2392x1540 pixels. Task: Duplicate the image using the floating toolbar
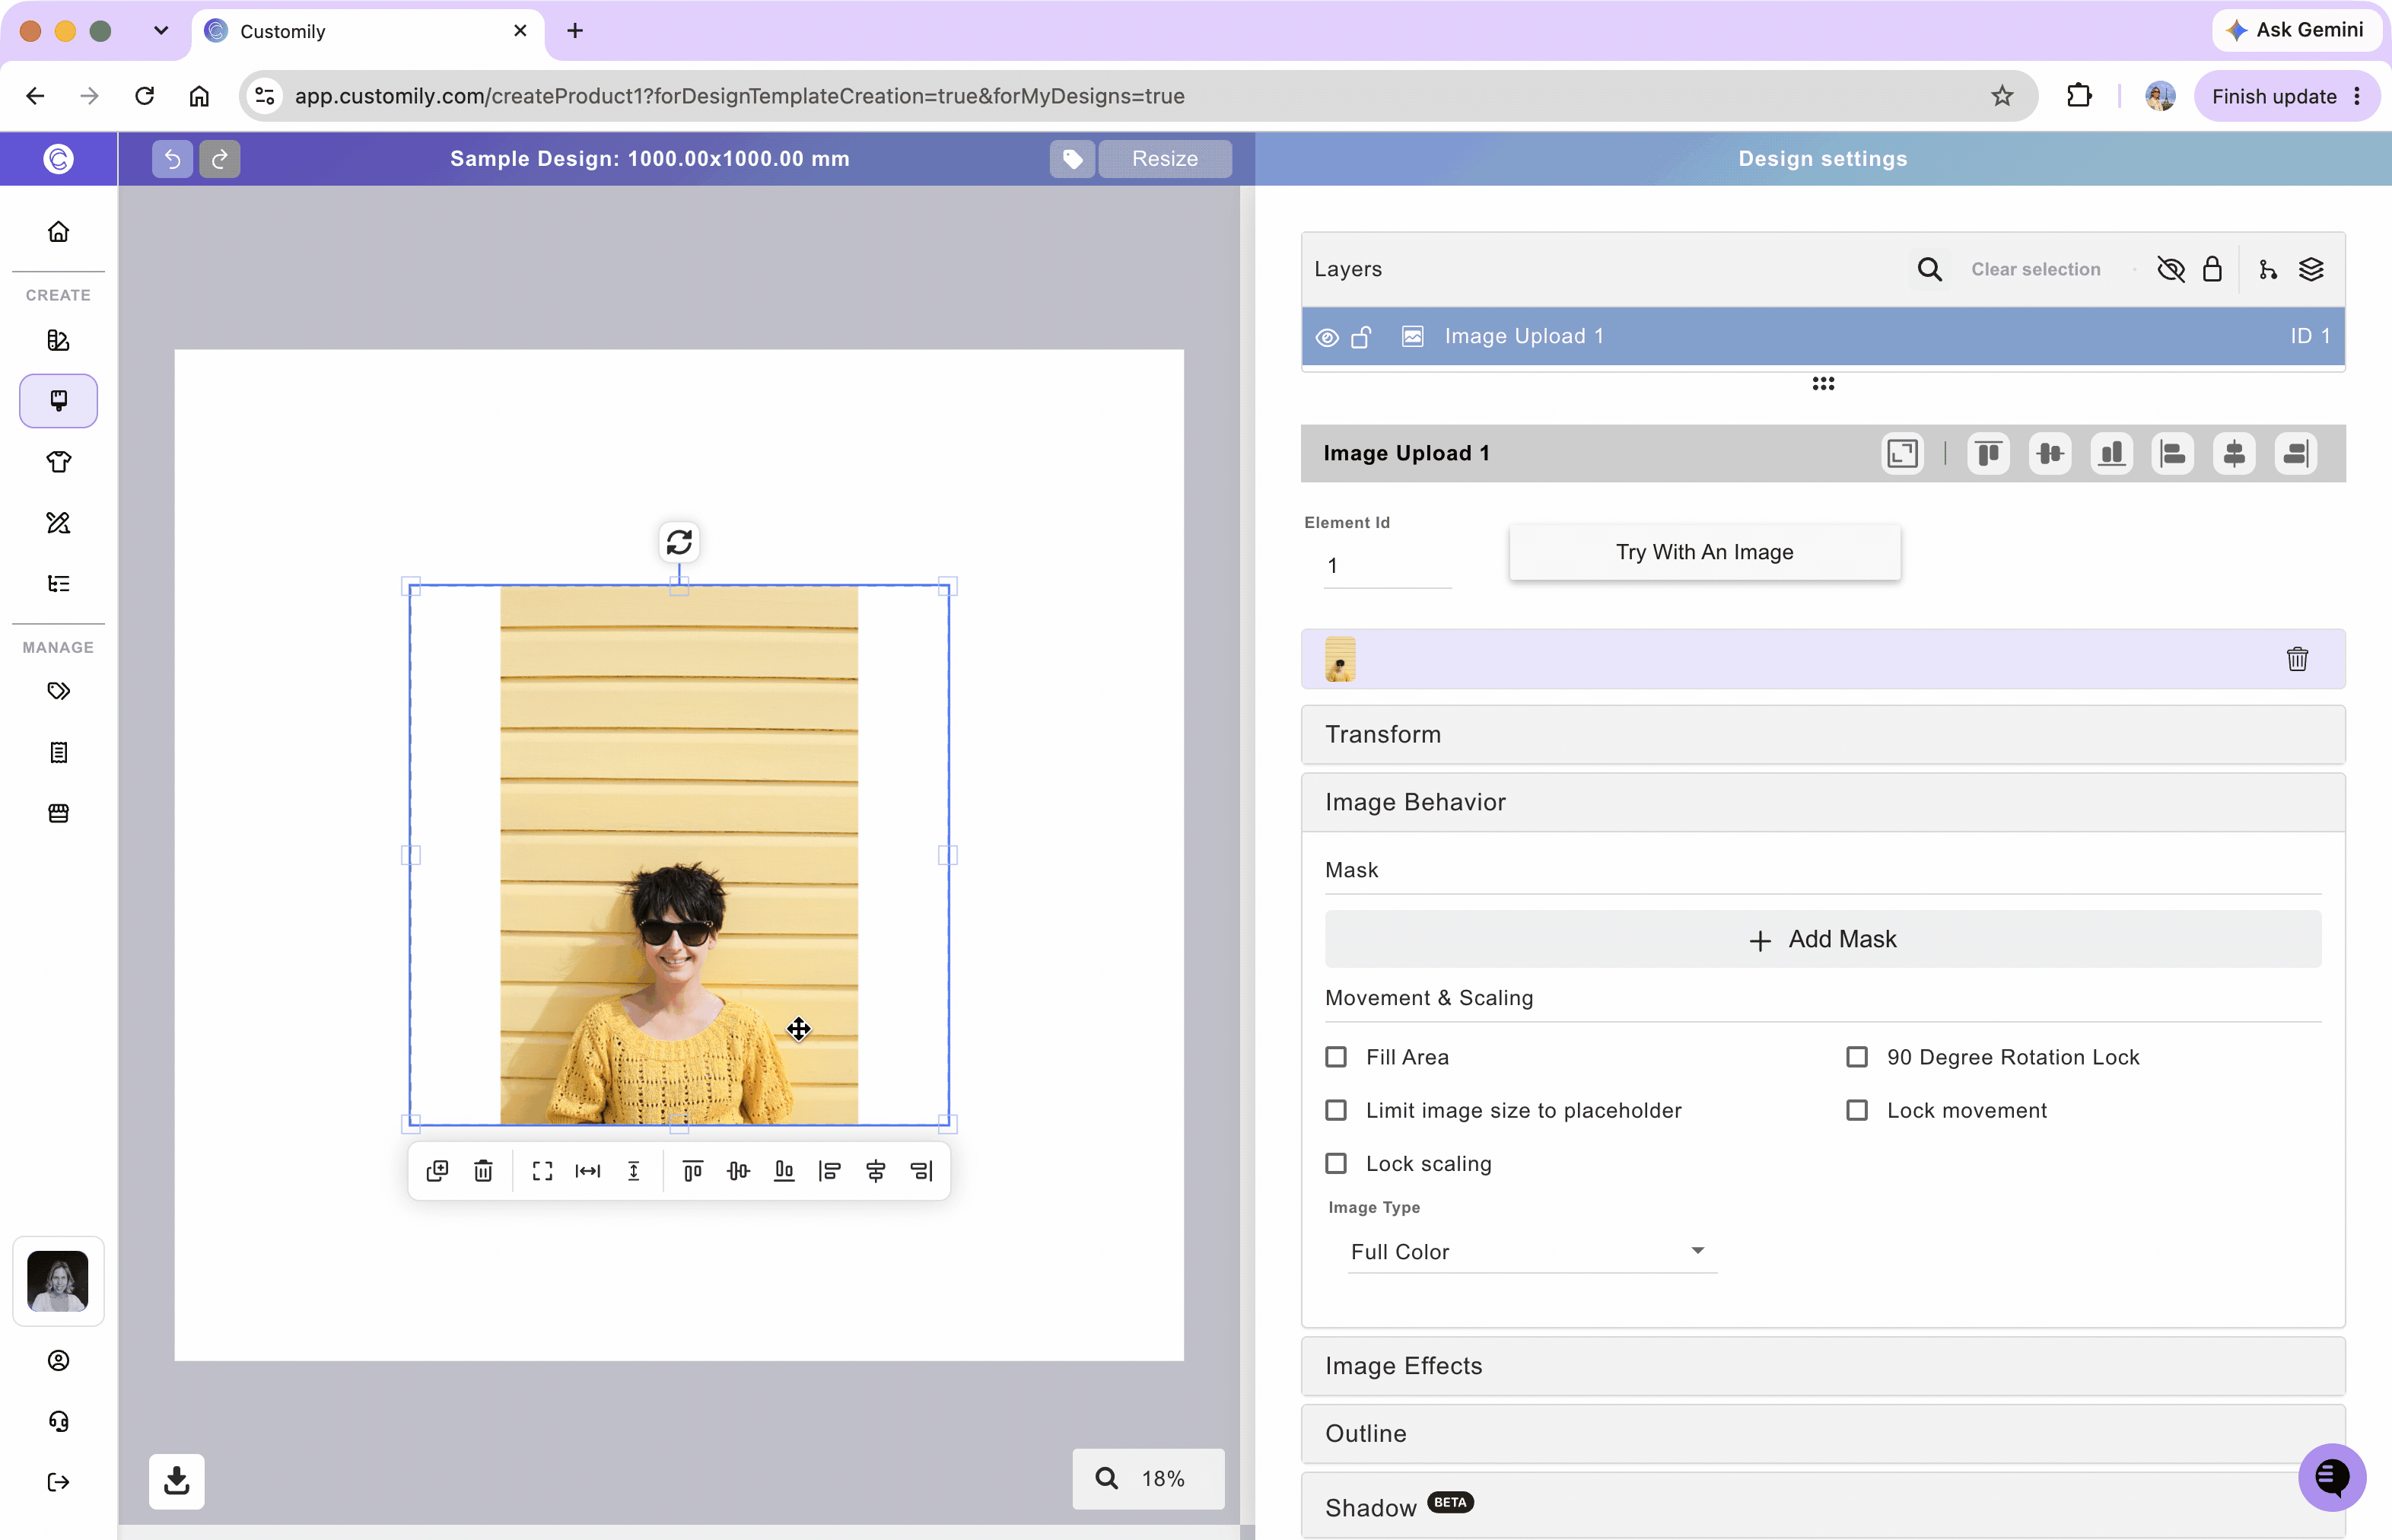click(x=437, y=1171)
